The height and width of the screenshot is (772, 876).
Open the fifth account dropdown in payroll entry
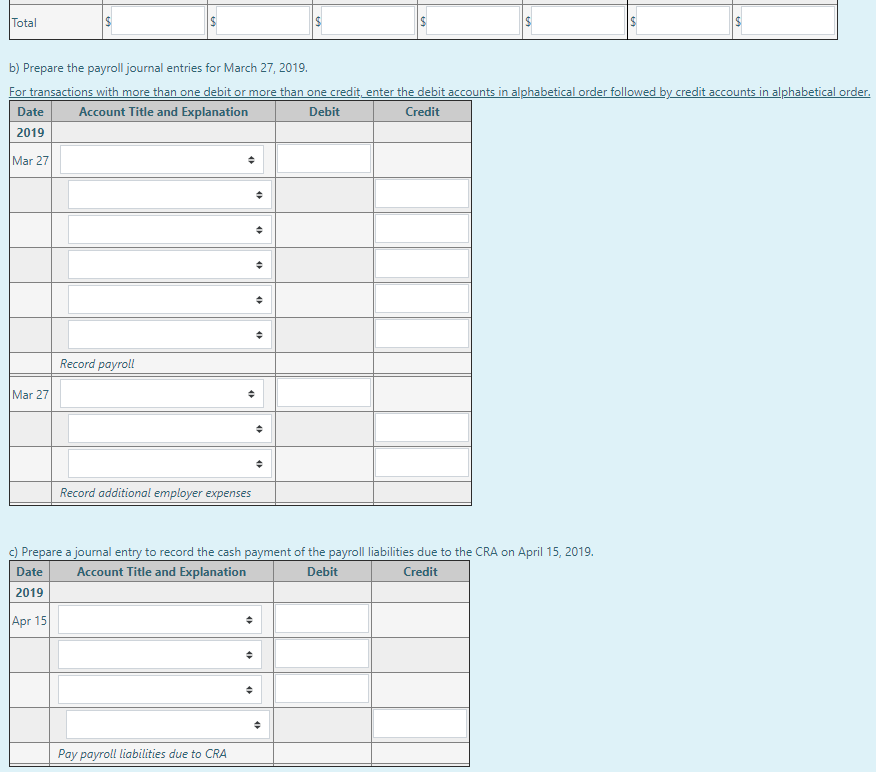tap(170, 299)
